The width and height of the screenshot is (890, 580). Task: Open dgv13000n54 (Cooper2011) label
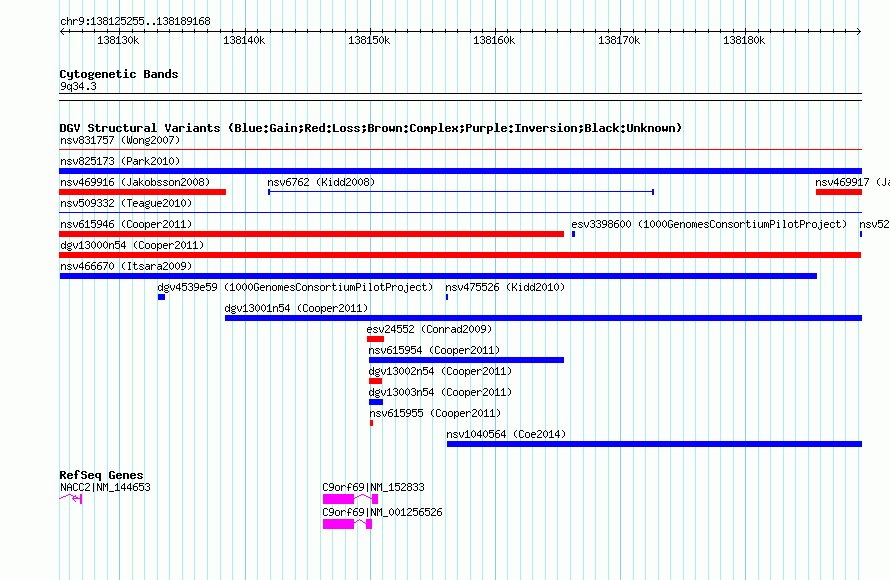coord(132,245)
